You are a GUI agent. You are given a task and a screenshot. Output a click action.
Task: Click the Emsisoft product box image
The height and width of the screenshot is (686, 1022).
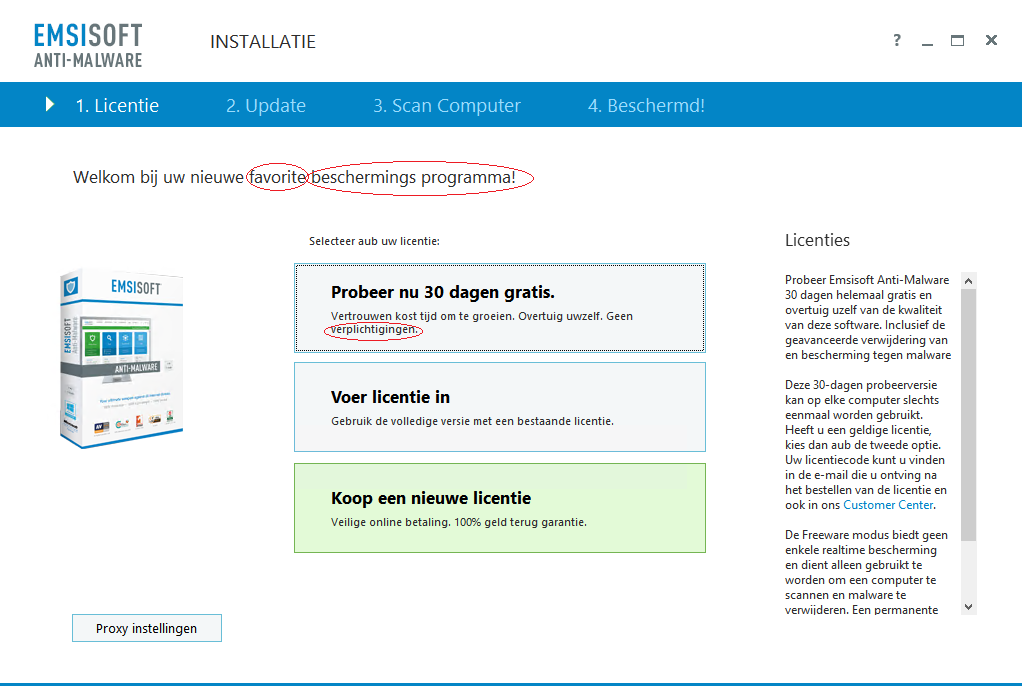[x=121, y=358]
